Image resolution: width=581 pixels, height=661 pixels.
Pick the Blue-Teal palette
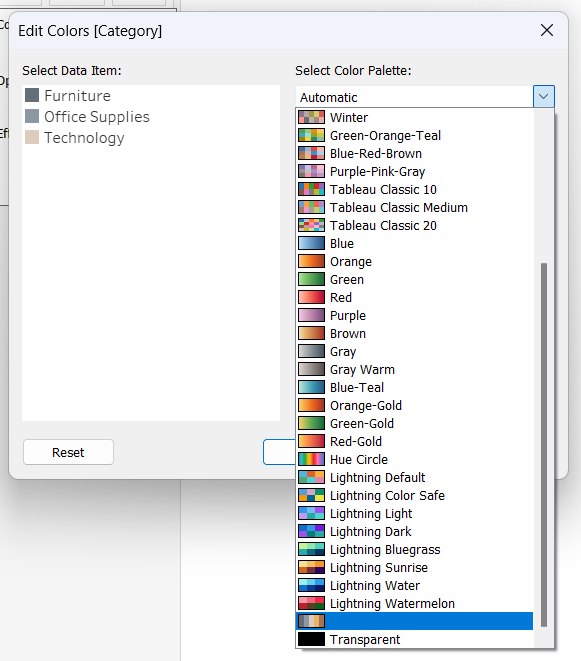(x=414, y=387)
